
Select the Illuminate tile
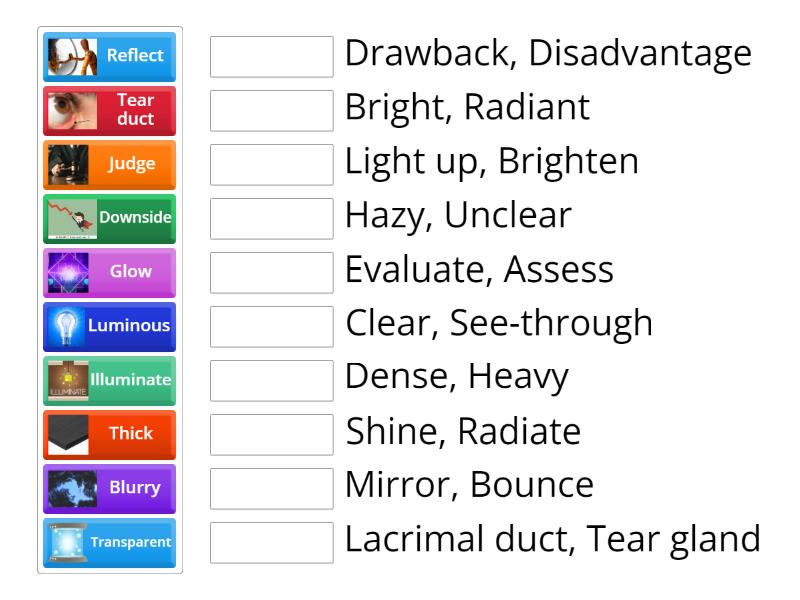click(109, 381)
